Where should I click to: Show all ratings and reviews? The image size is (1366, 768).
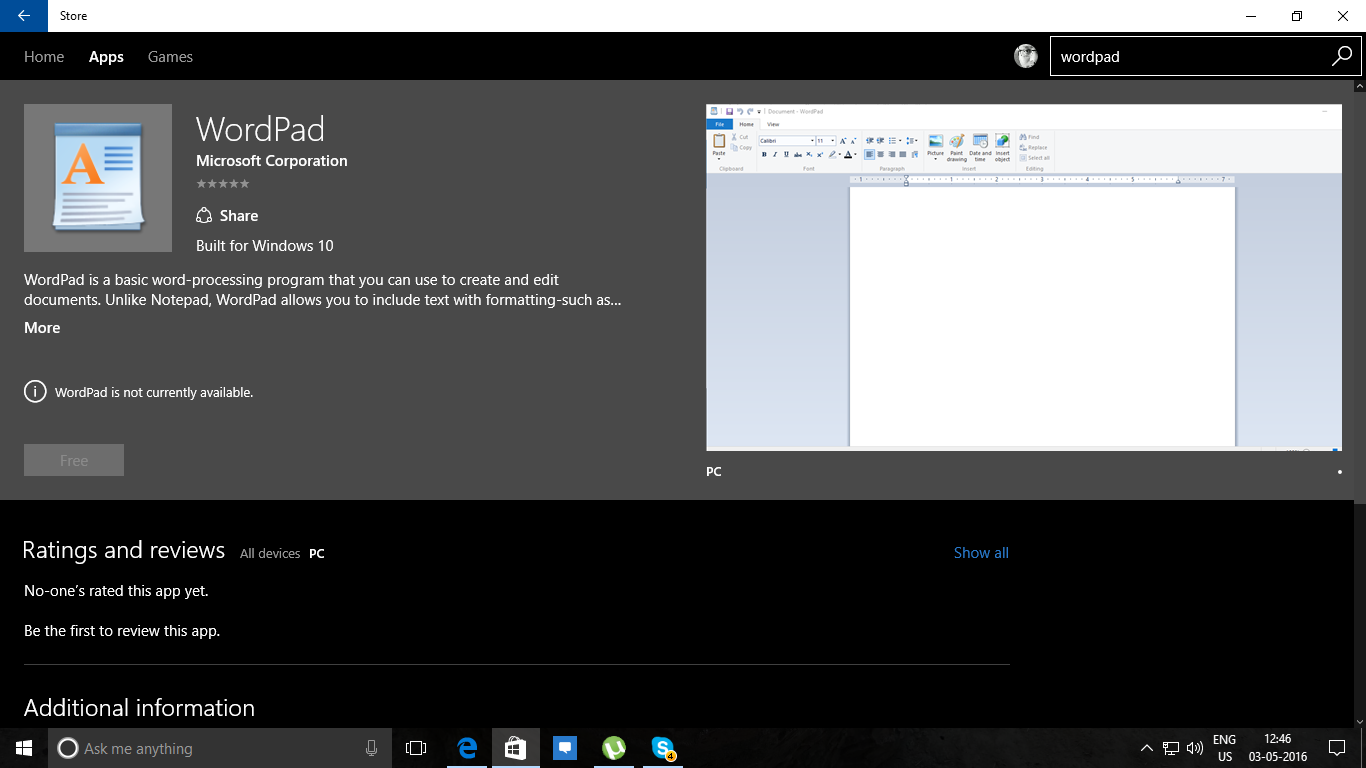(981, 553)
